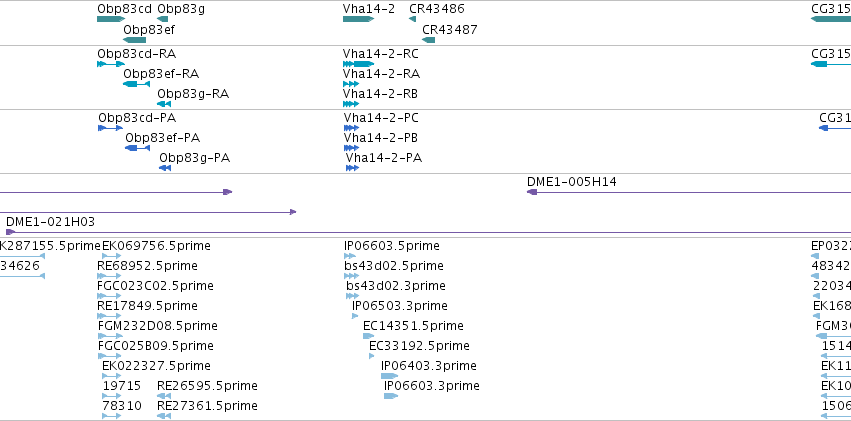This screenshot has width=851, height=421.
Task: Click the EC14351.5prime EST feature
Action: click(x=369, y=336)
